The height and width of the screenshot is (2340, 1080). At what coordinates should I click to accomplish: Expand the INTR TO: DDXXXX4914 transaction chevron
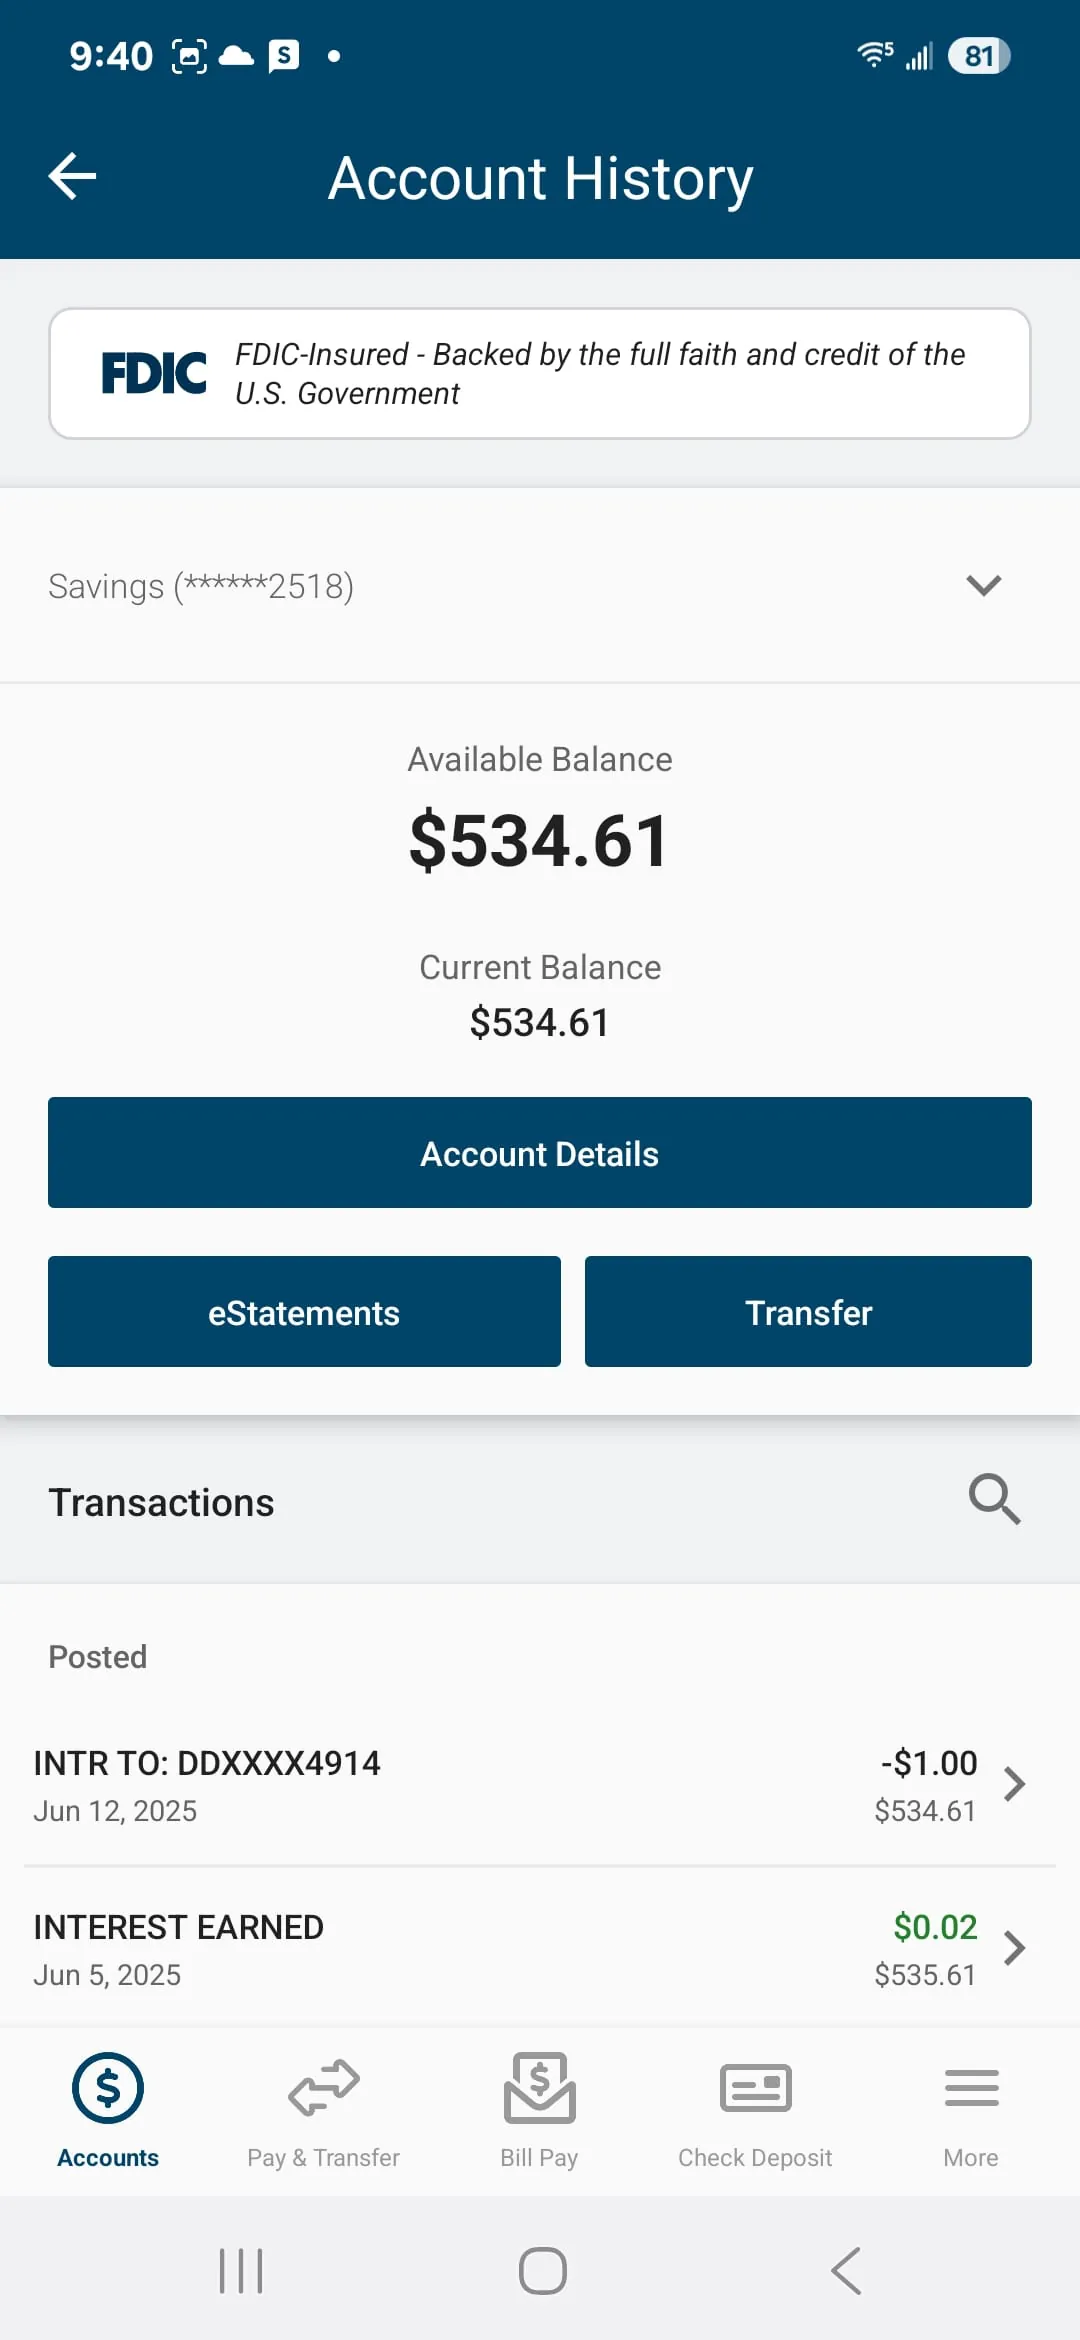pyautogui.click(x=1015, y=1784)
